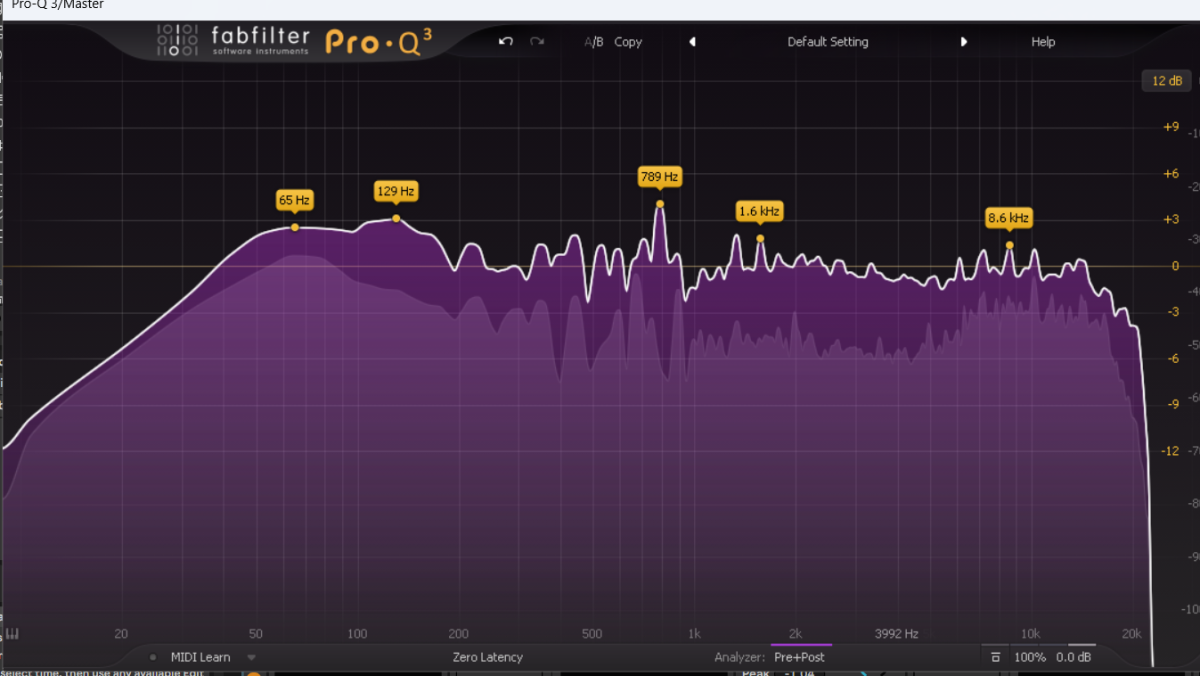Open the Analyzer Pre+Post settings
This screenshot has width=1200, height=676.
tap(799, 657)
